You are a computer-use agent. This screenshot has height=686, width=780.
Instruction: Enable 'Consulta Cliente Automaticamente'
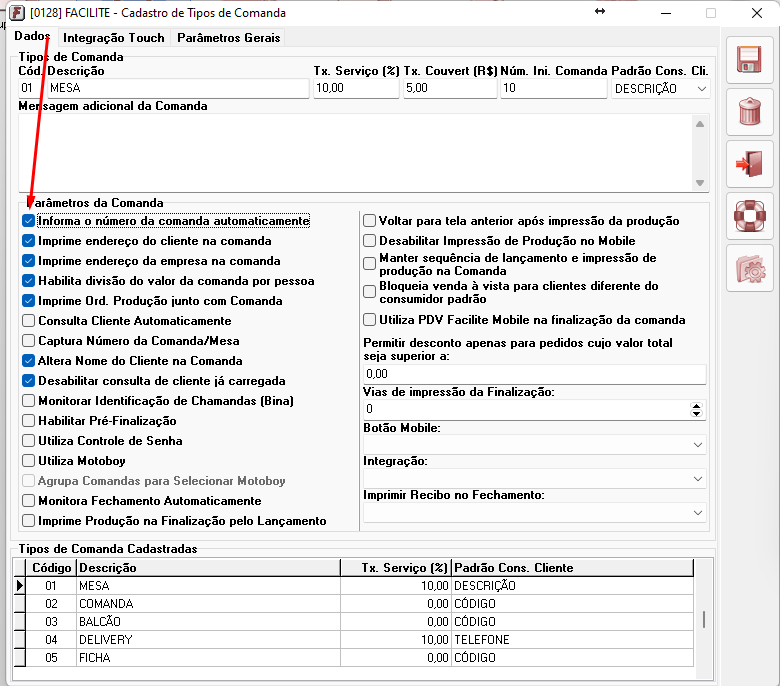28,321
